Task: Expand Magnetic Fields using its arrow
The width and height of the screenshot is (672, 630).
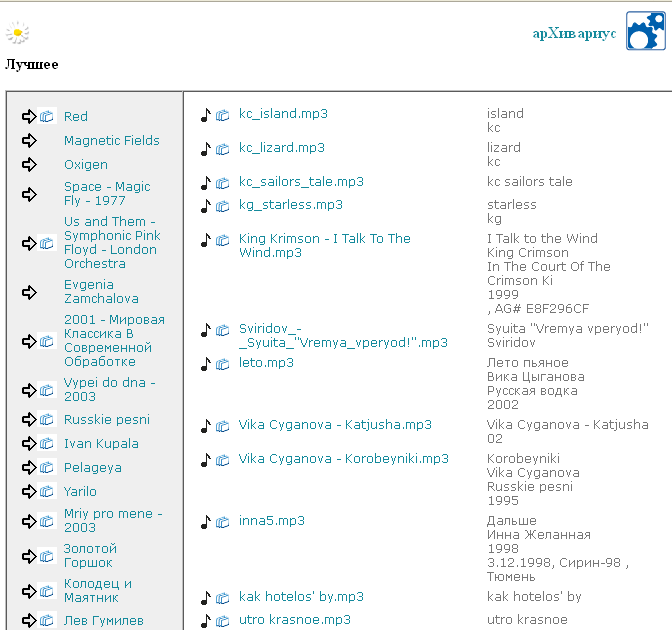Action: (29, 141)
